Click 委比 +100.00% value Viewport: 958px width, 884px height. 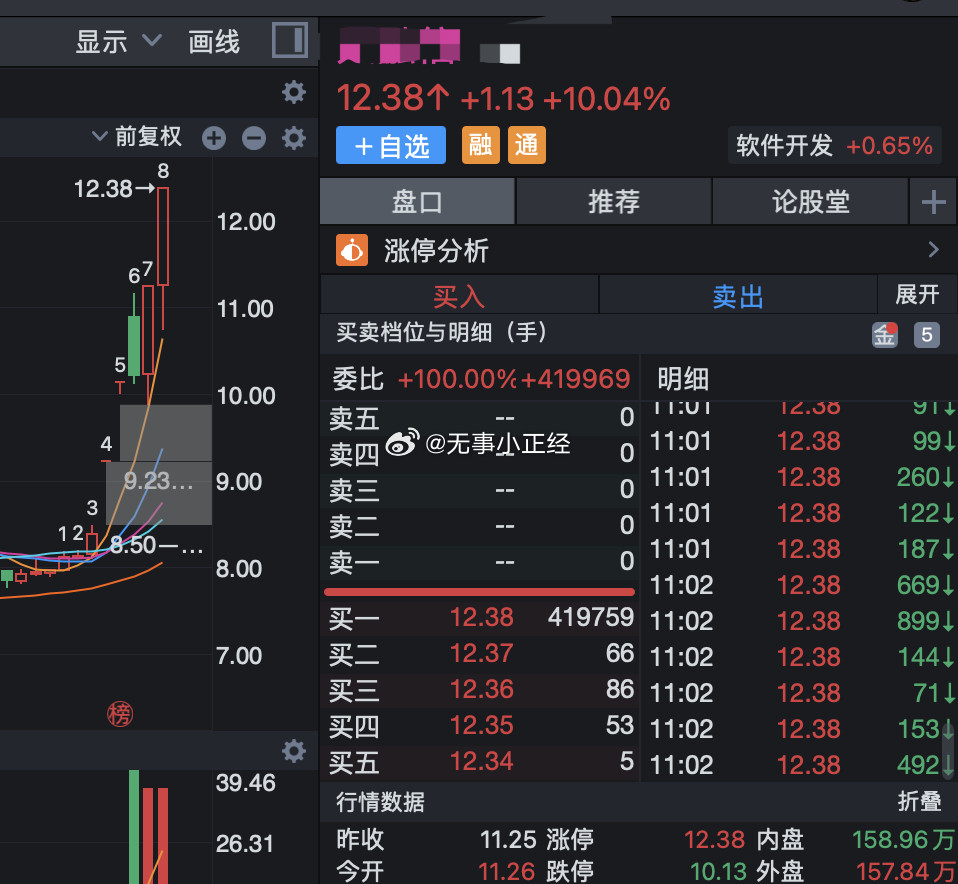(457, 379)
